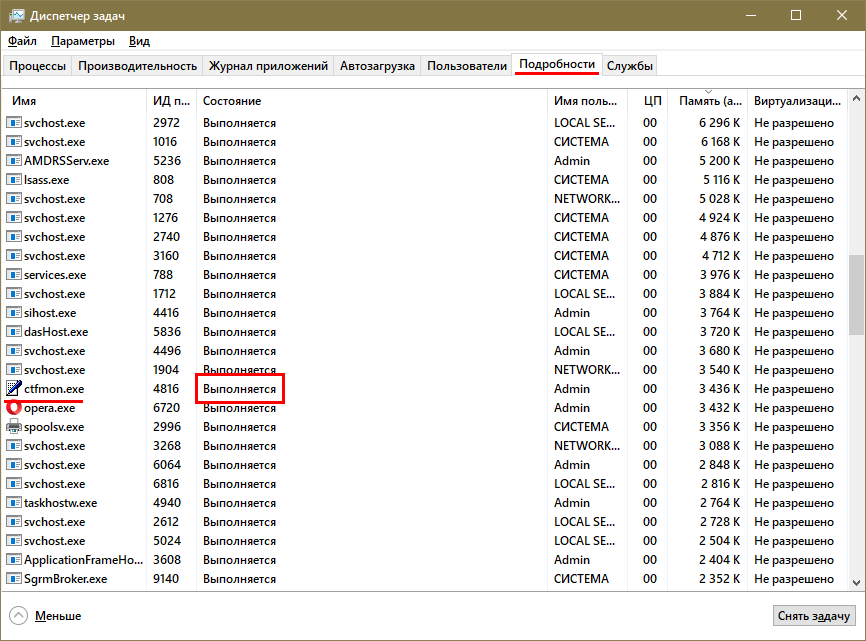Image resolution: width=866 pixels, height=641 pixels.
Task: Sort by the Память column header
Action: (709, 102)
